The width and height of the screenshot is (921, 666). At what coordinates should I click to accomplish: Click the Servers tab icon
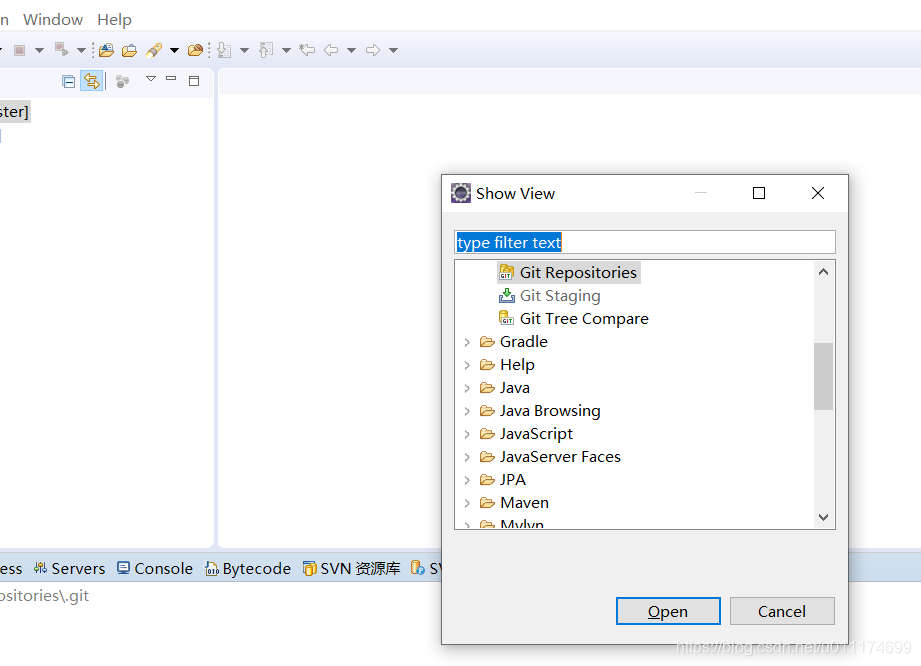(x=40, y=568)
